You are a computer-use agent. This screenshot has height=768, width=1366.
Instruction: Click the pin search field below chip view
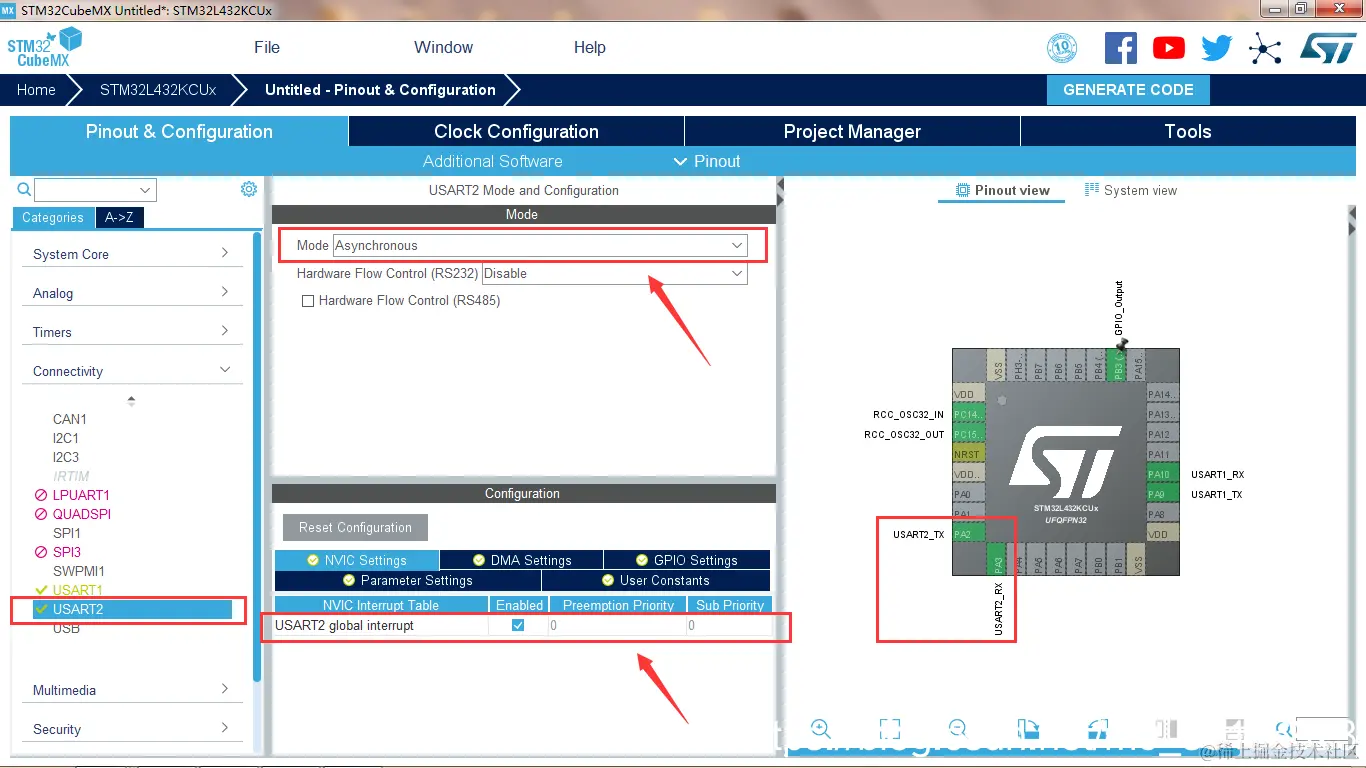[1323, 728]
